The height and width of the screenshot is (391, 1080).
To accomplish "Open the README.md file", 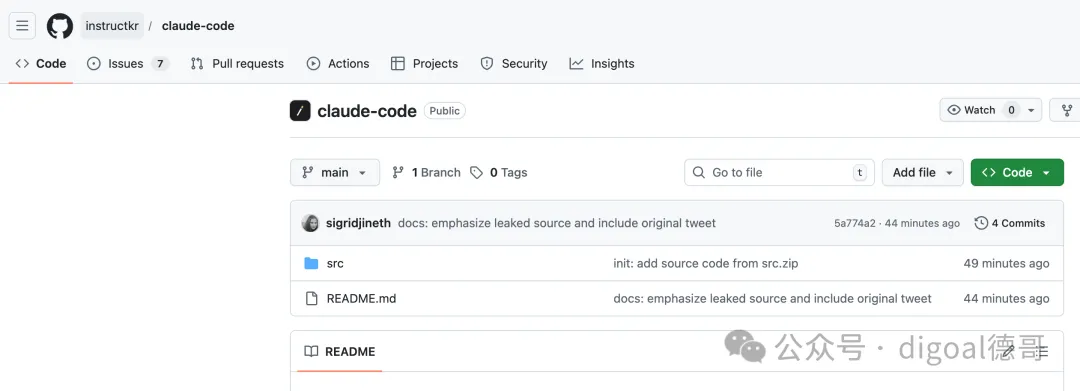I will [362, 299].
